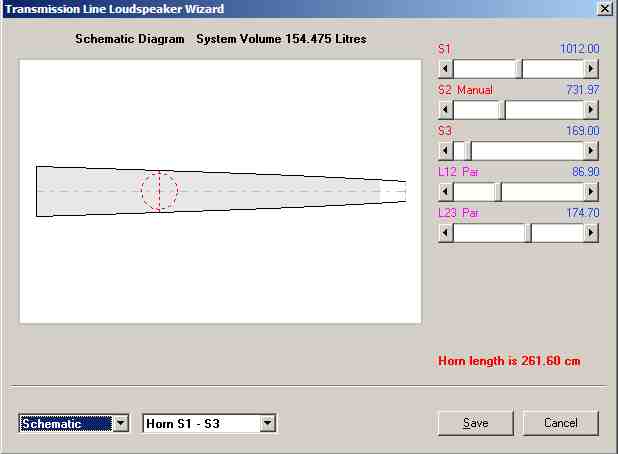Click the System Volume 154.475 Litres text

pyautogui.click(x=281, y=39)
